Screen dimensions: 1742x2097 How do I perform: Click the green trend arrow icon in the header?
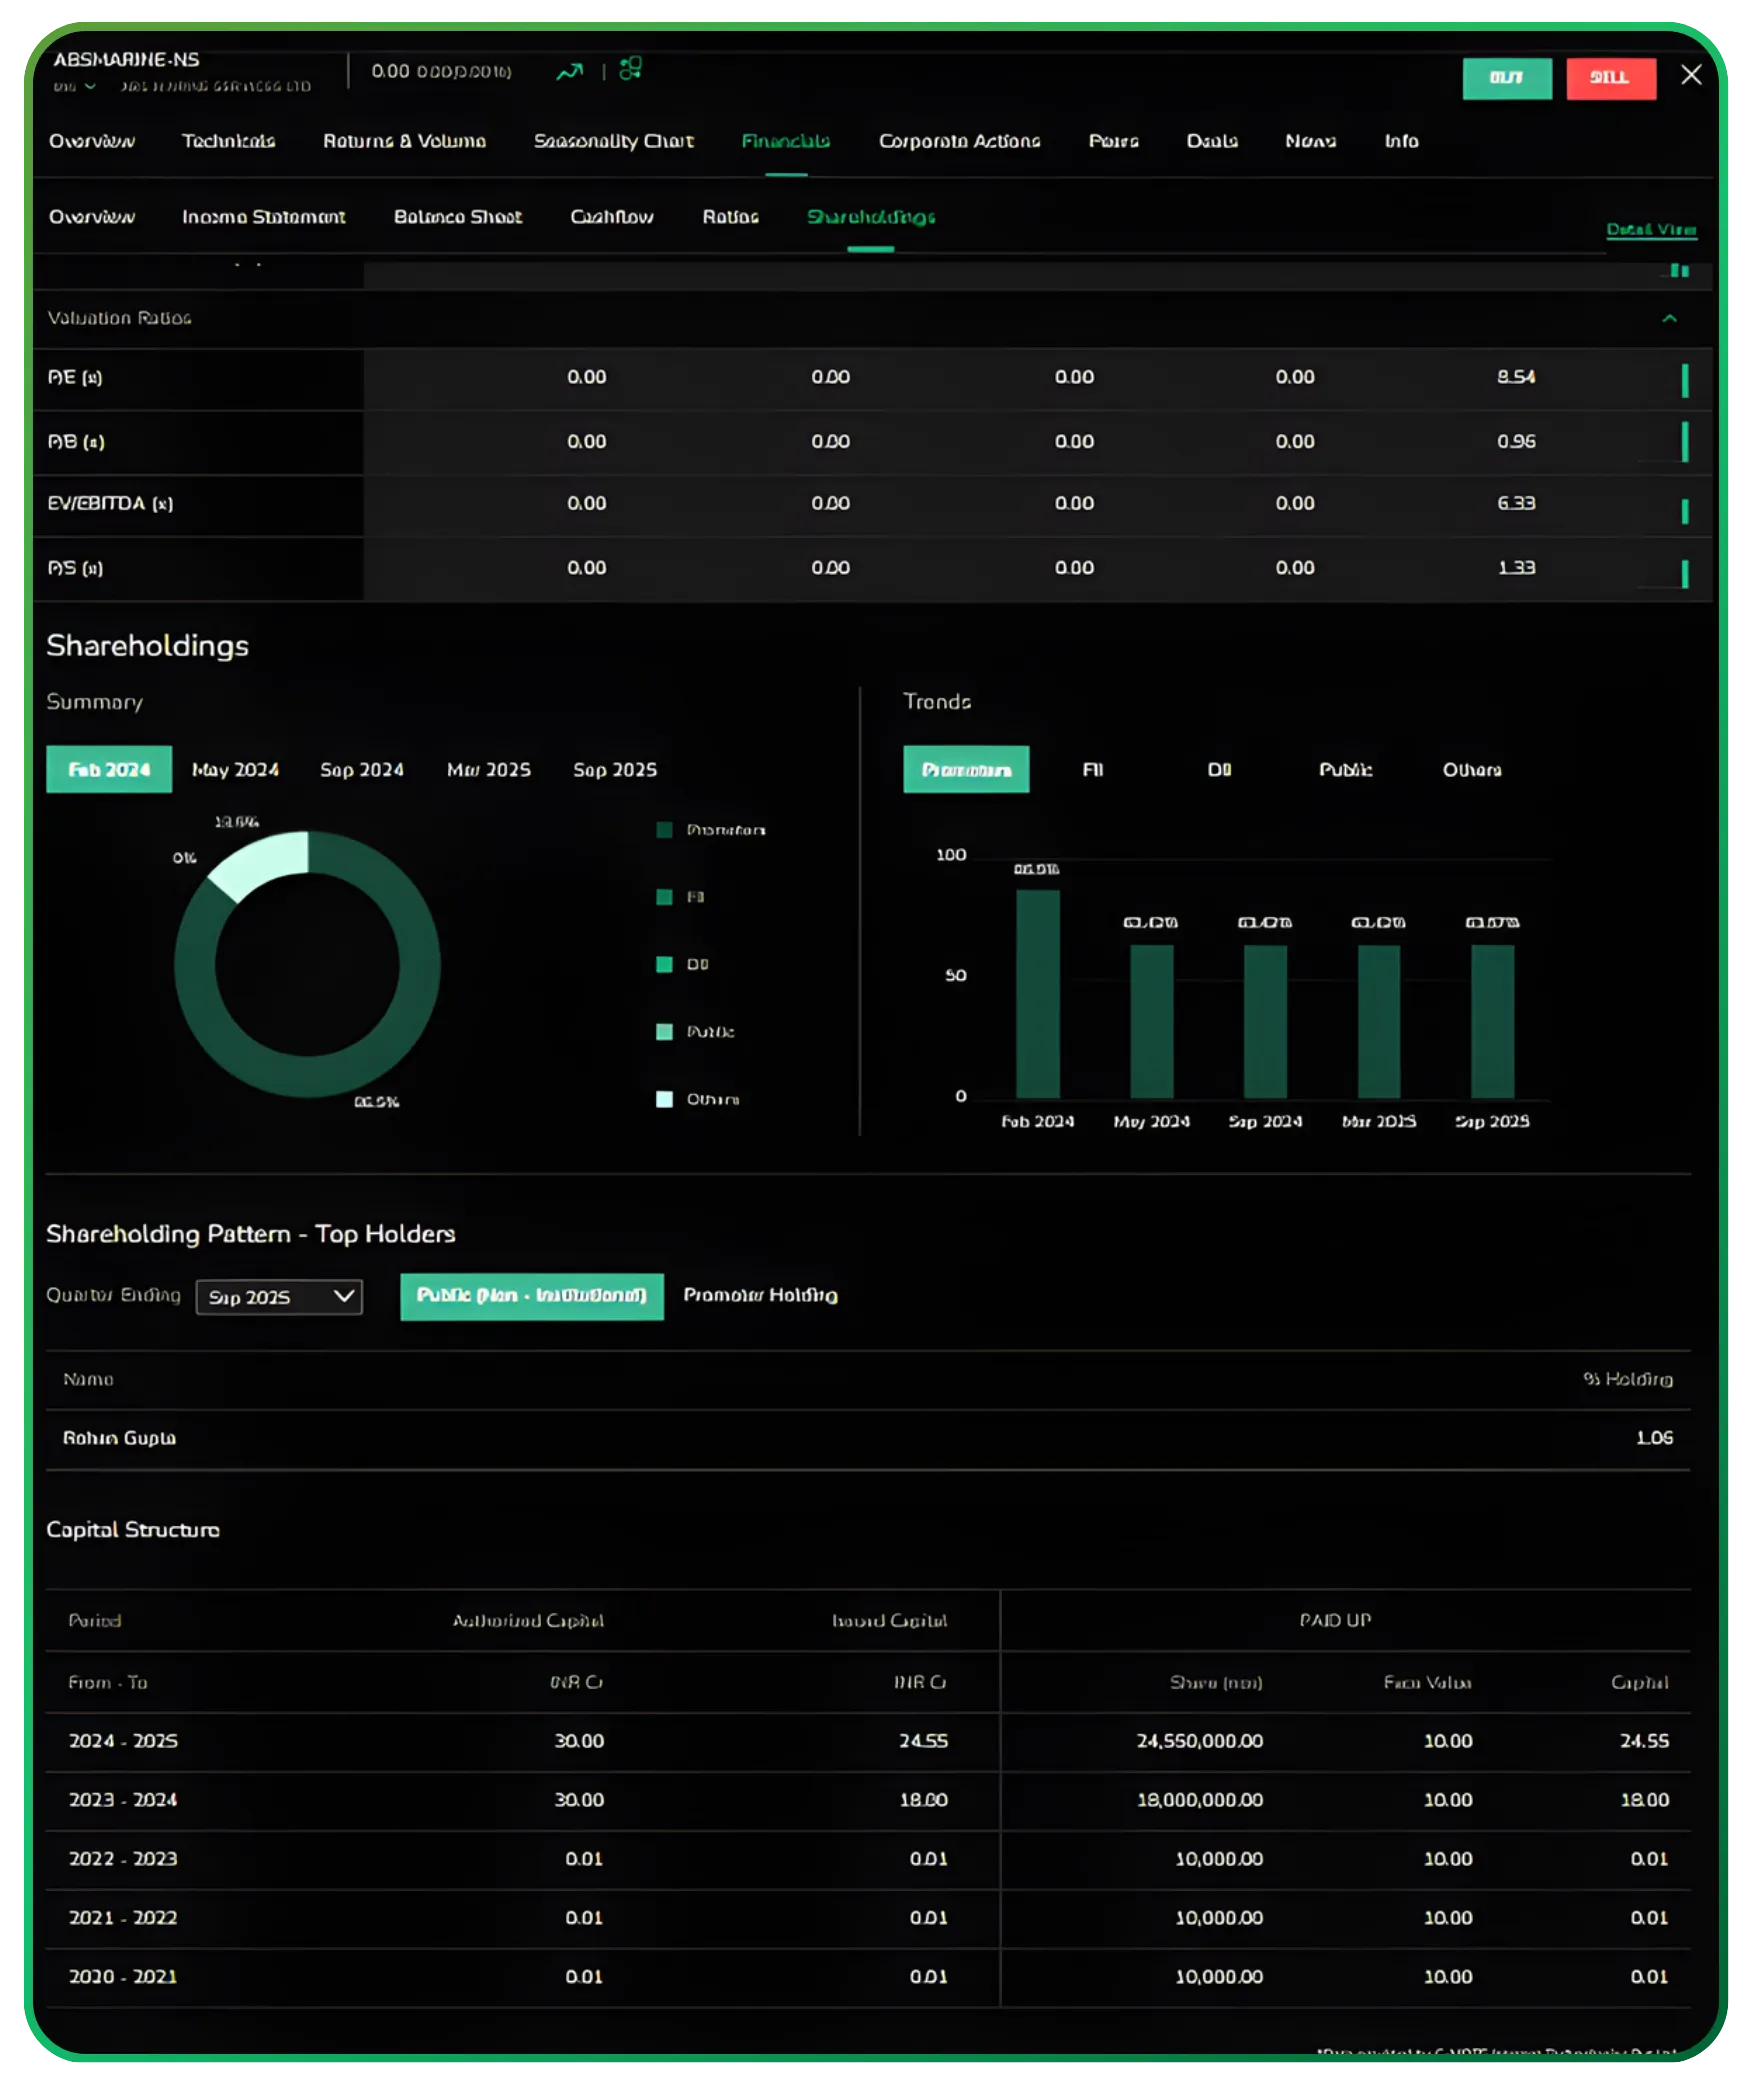572,71
